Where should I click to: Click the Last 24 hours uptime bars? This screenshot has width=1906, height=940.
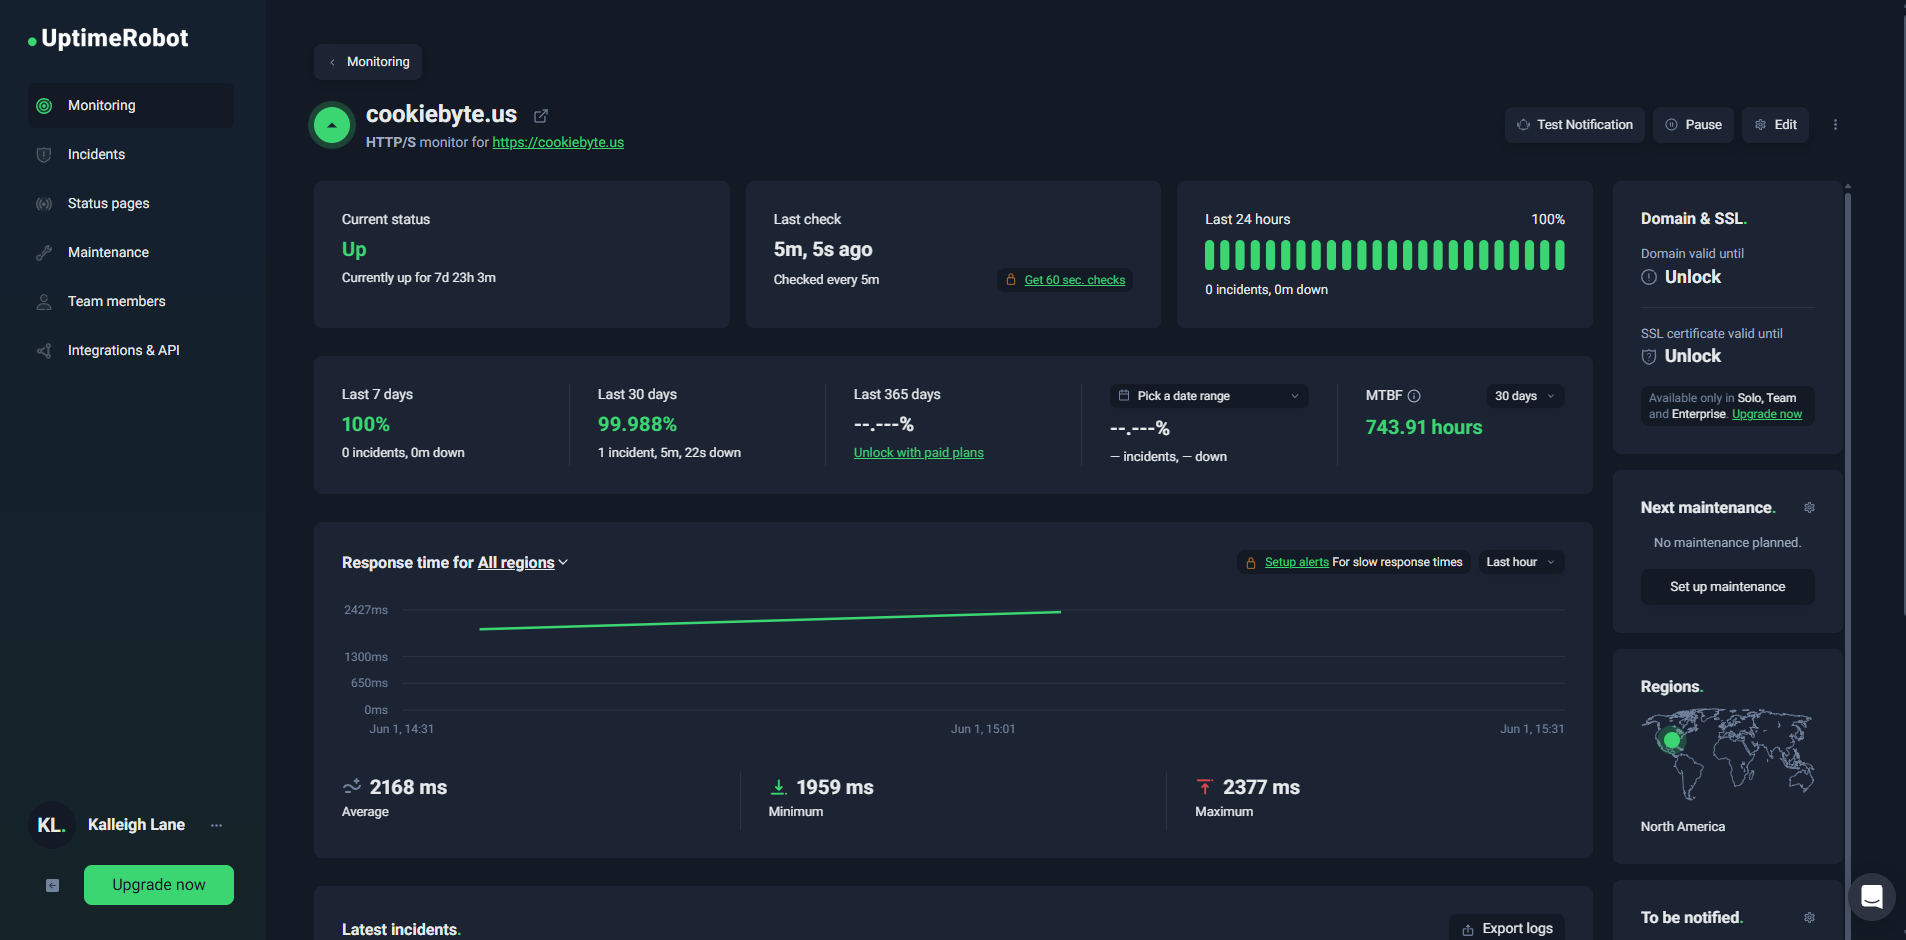click(1385, 255)
